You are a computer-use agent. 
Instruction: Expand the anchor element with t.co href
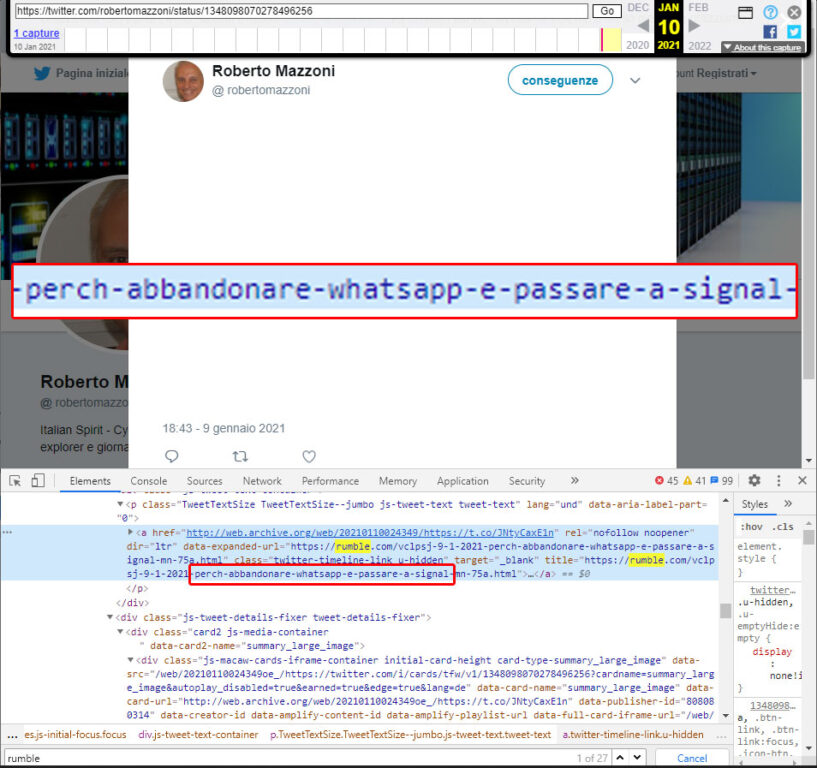click(130, 532)
